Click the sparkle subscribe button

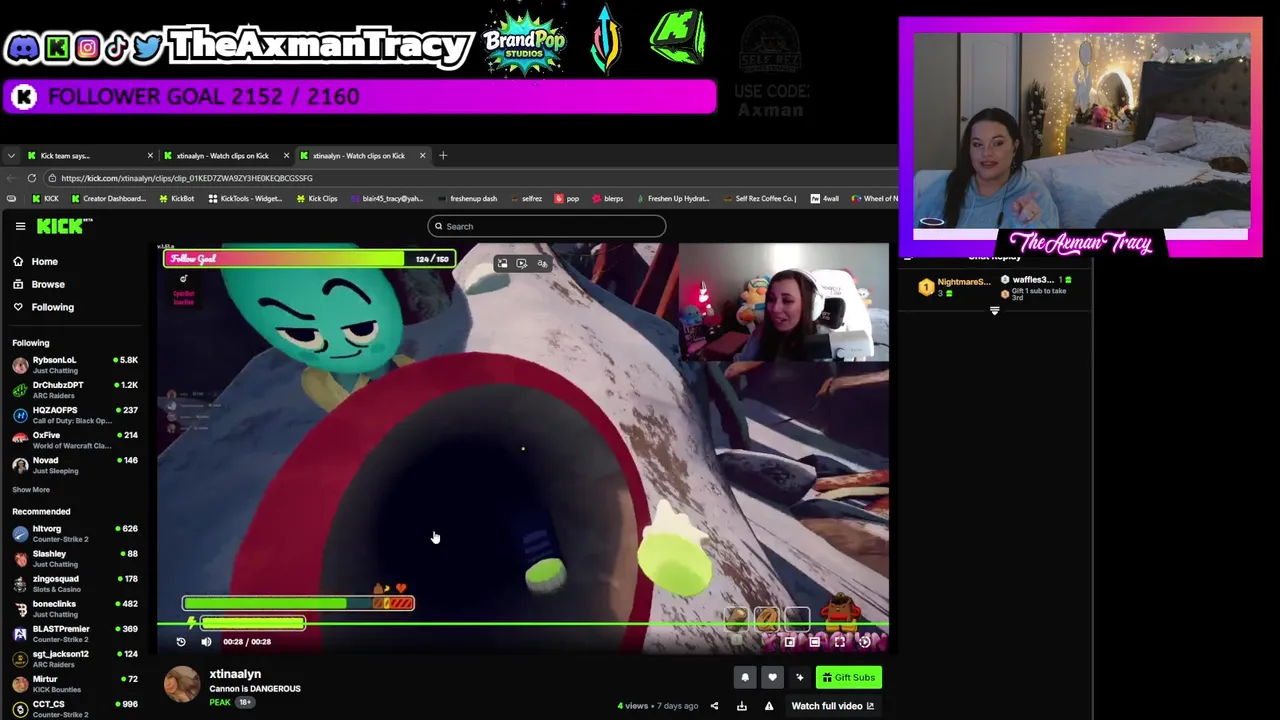pos(799,678)
